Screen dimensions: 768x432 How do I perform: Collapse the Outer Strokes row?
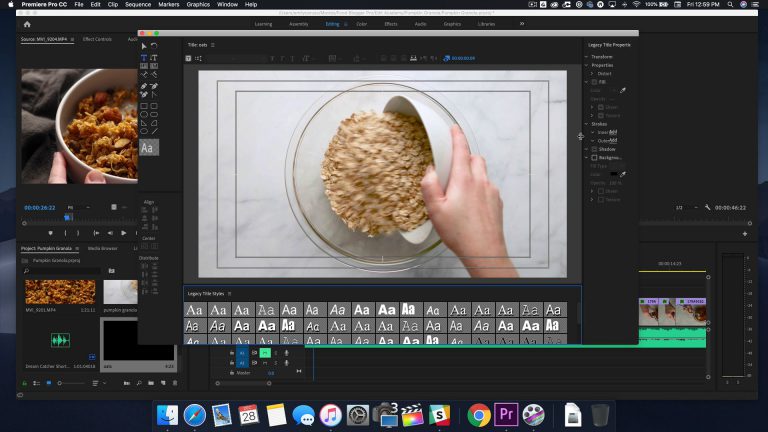[592, 141]
